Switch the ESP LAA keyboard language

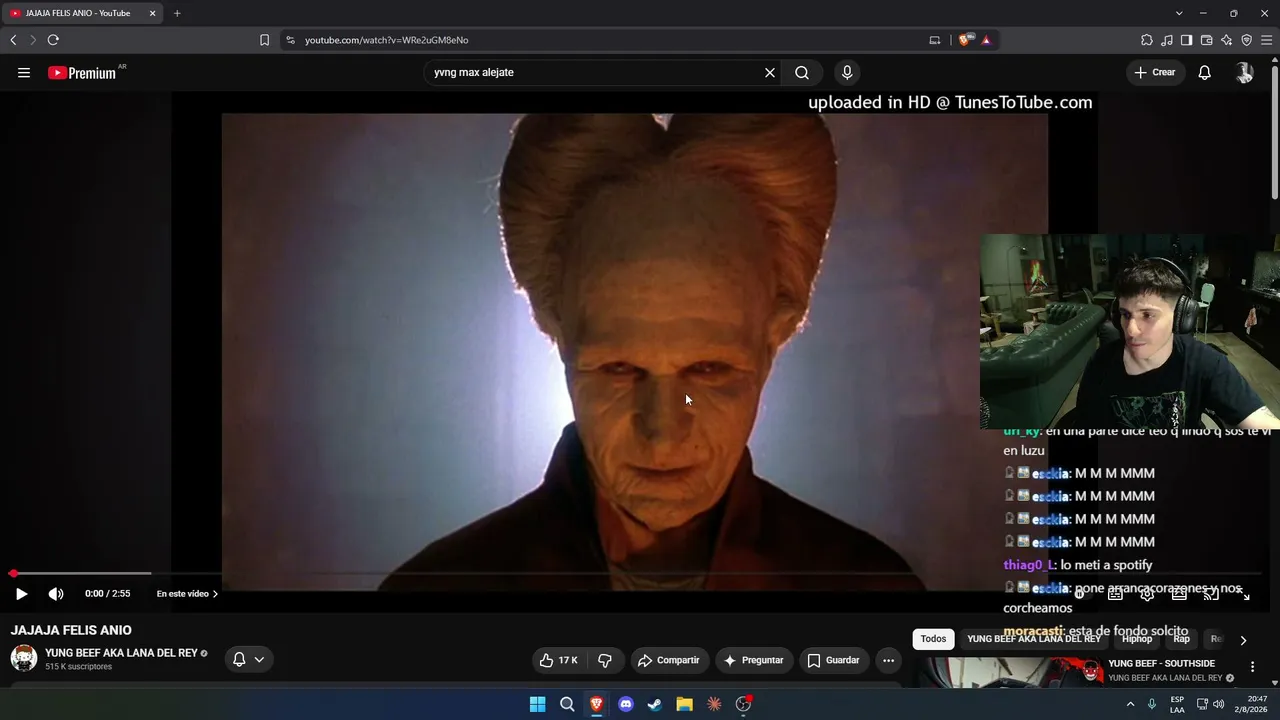1177,704
